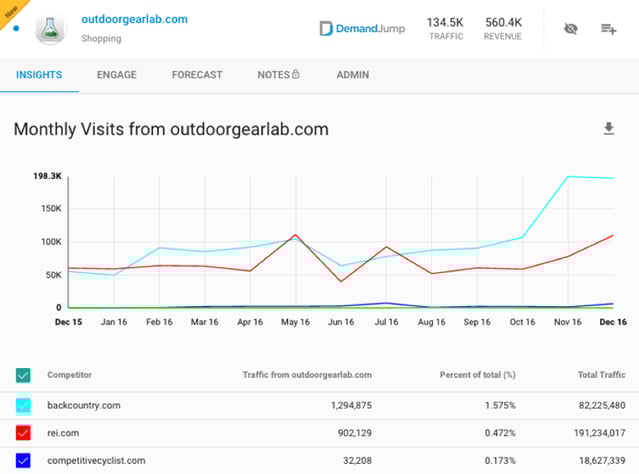Click the Shopping category label
The width and height of the screenshot is (639, 474).
click(x=101, y=39)
